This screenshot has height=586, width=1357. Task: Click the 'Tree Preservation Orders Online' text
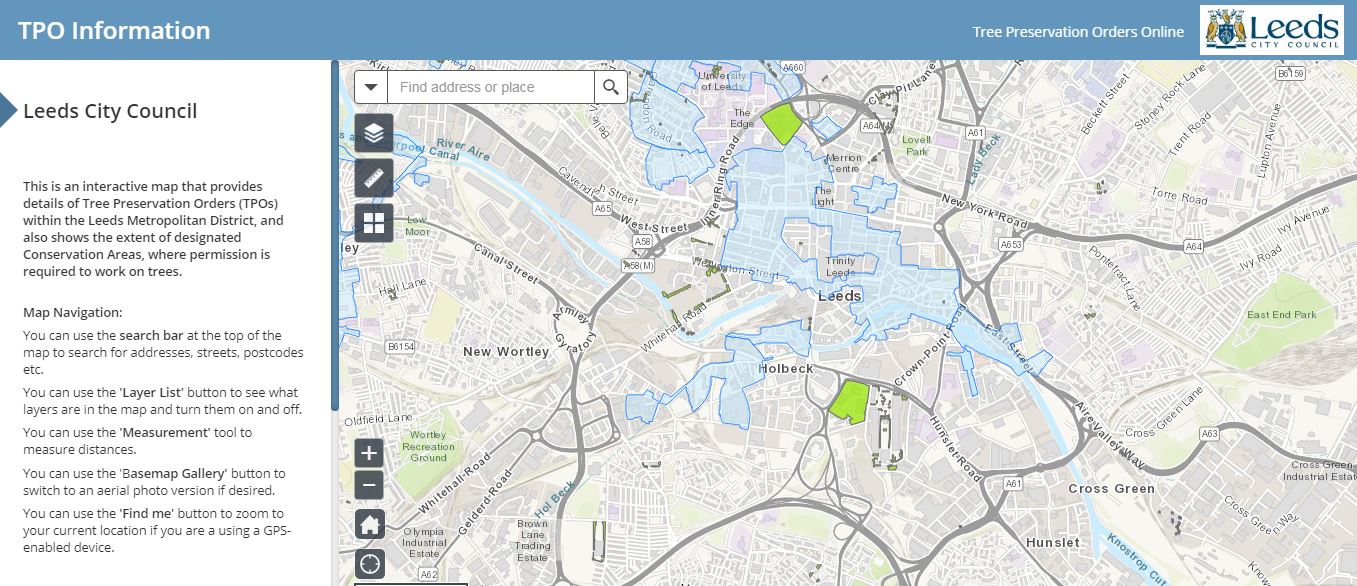[1078, 32]
